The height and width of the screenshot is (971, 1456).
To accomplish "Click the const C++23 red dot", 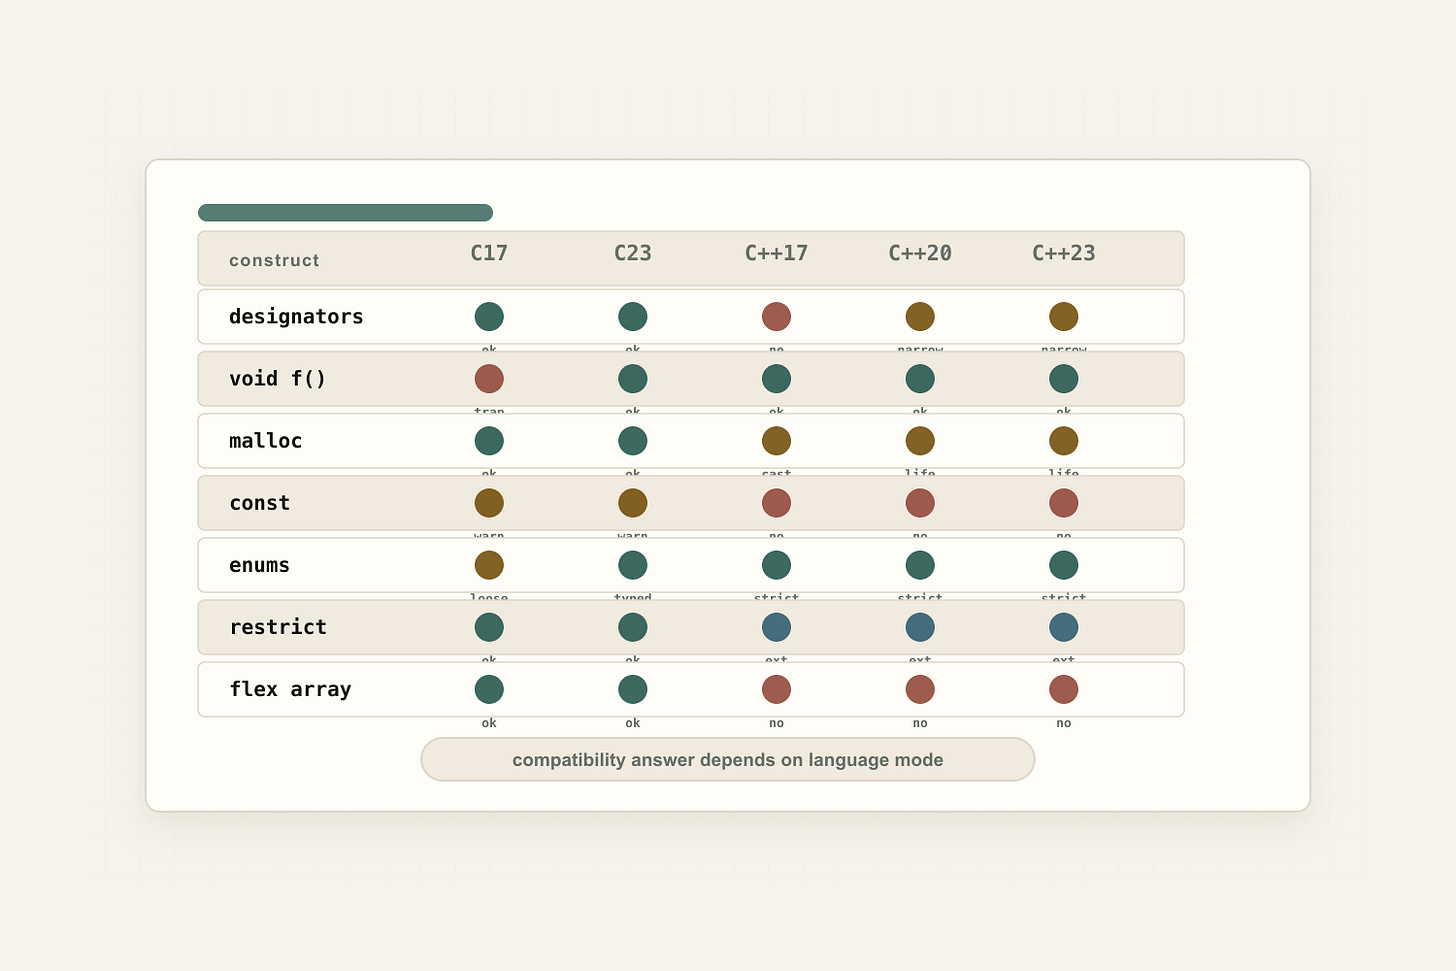I will pyautogui.click(x=1064, y=503).
